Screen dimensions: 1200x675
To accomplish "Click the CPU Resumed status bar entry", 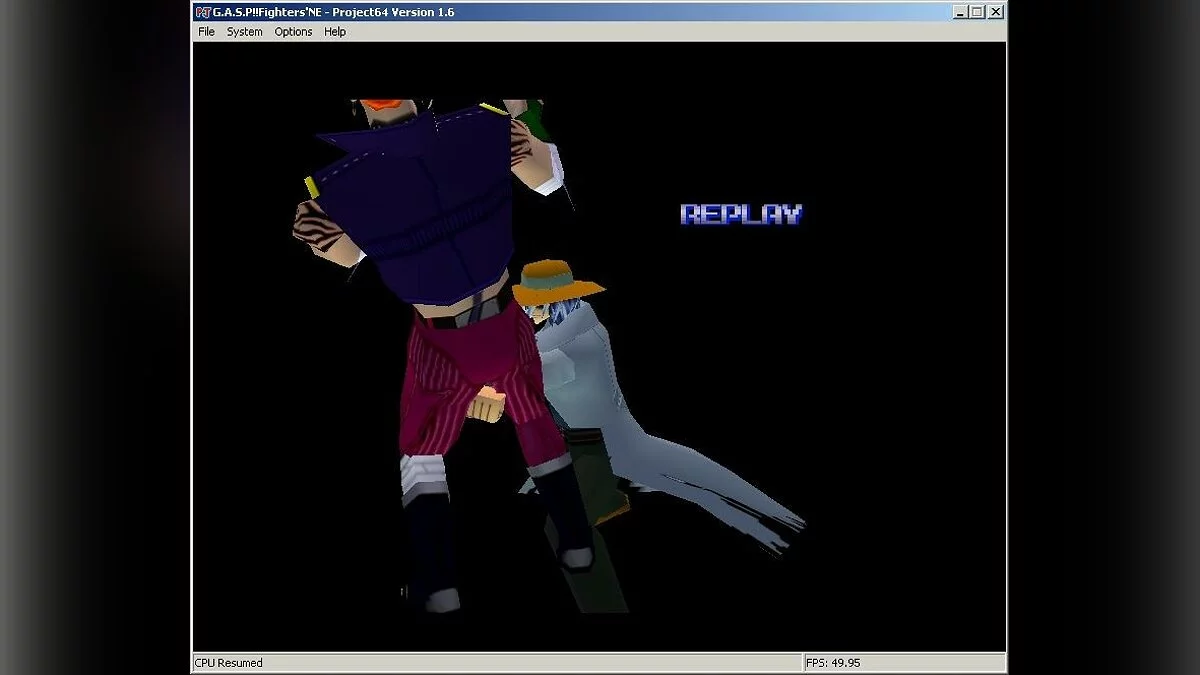I will click(x=498, y=662).
